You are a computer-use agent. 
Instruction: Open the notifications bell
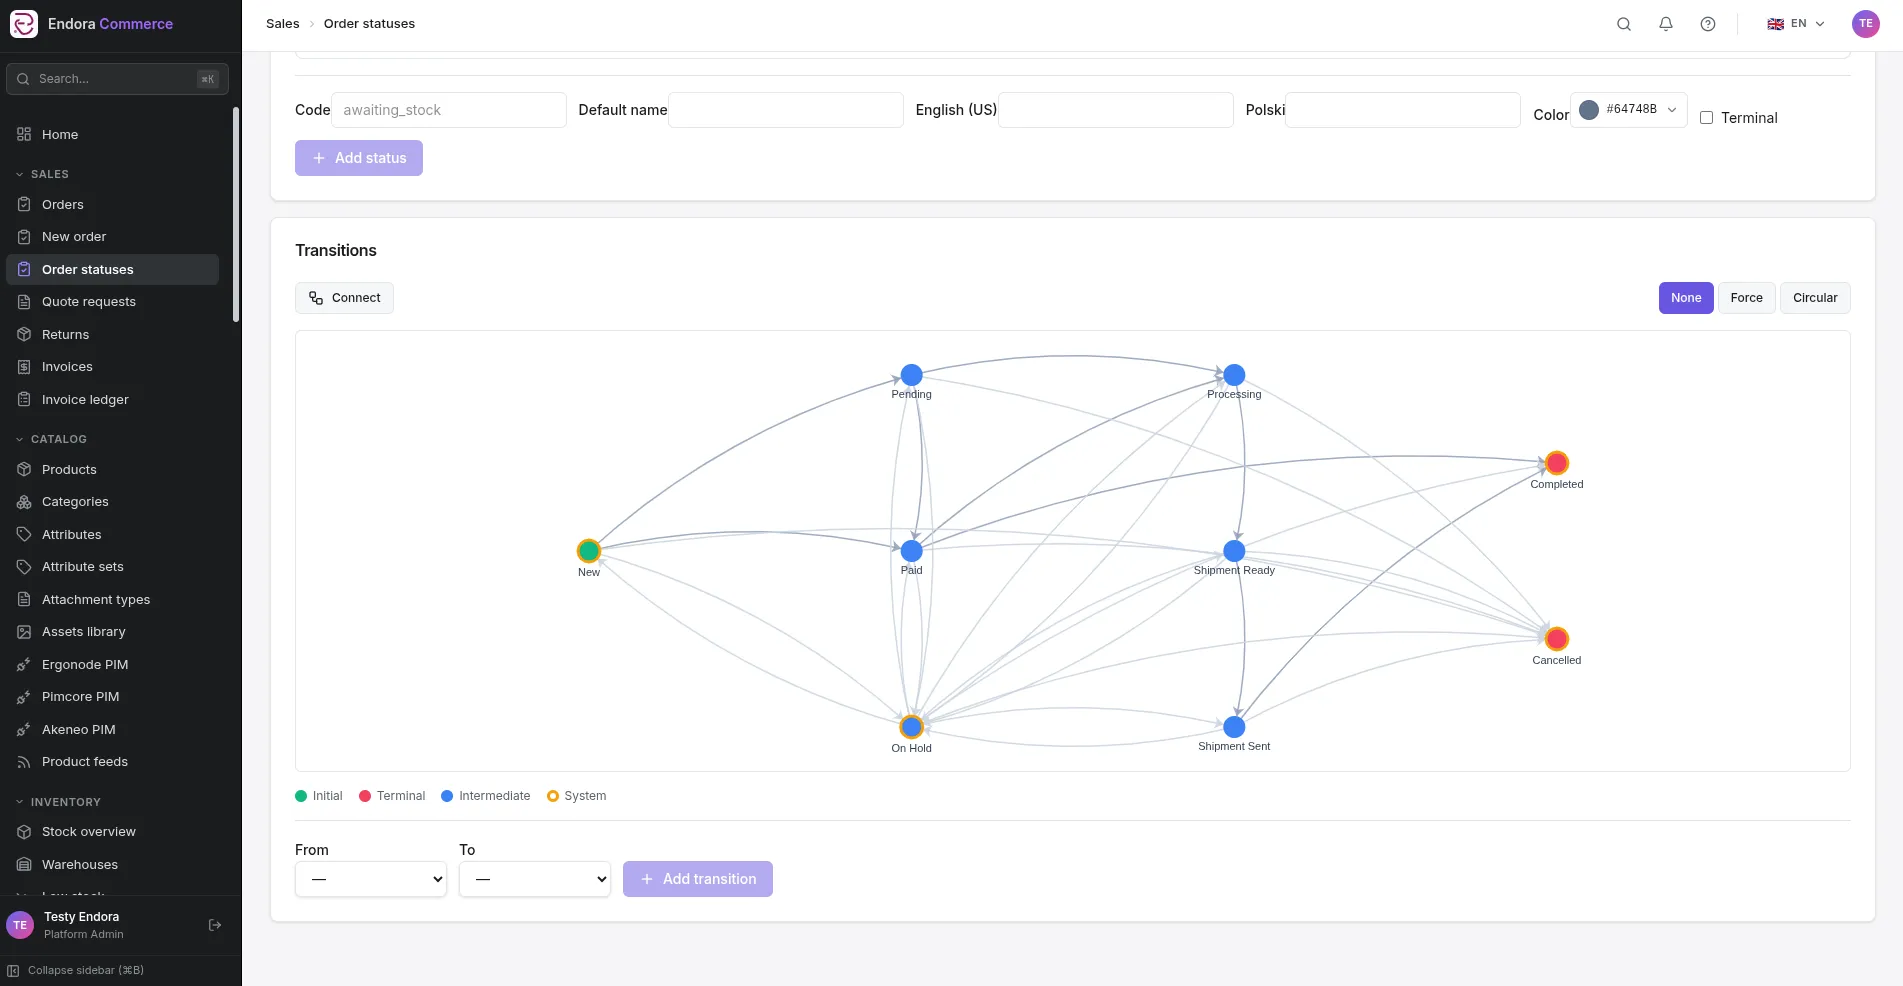[1666, 24]
